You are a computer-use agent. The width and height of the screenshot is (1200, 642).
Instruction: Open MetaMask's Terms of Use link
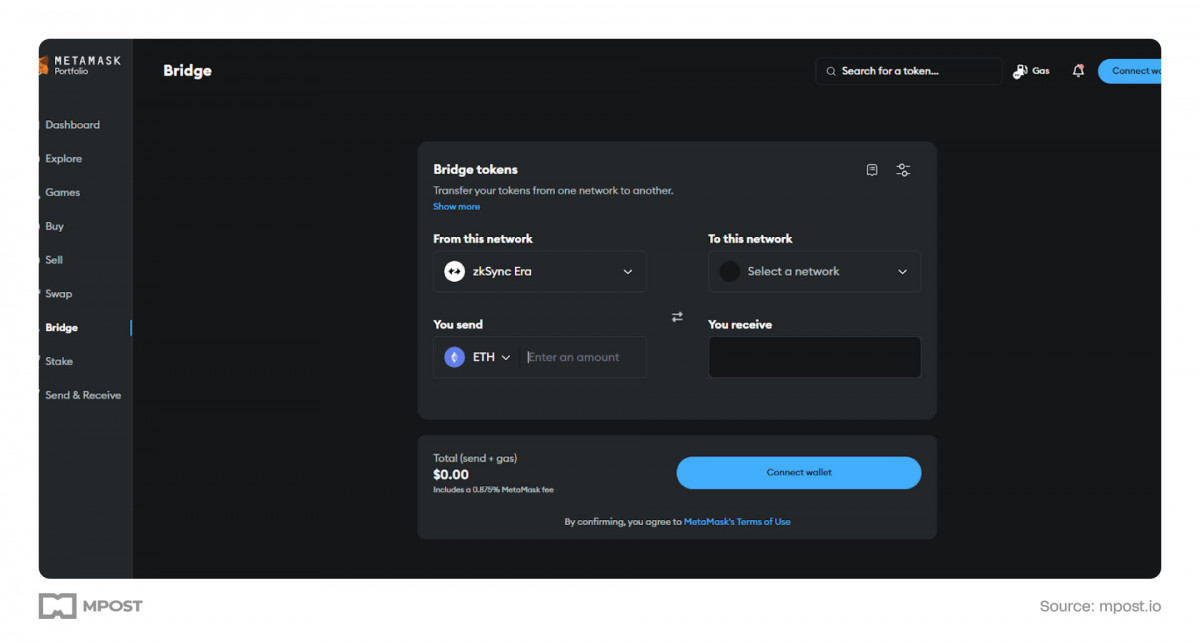[737, 522]
